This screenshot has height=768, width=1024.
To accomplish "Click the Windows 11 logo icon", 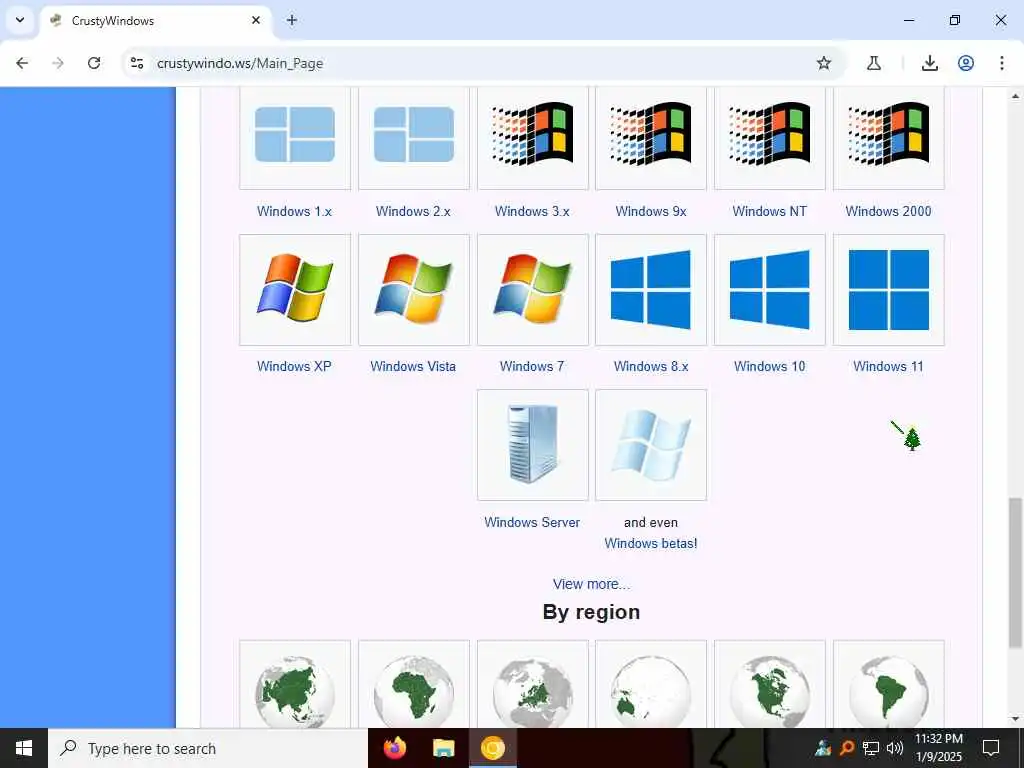I will click(x=889, y=289).
